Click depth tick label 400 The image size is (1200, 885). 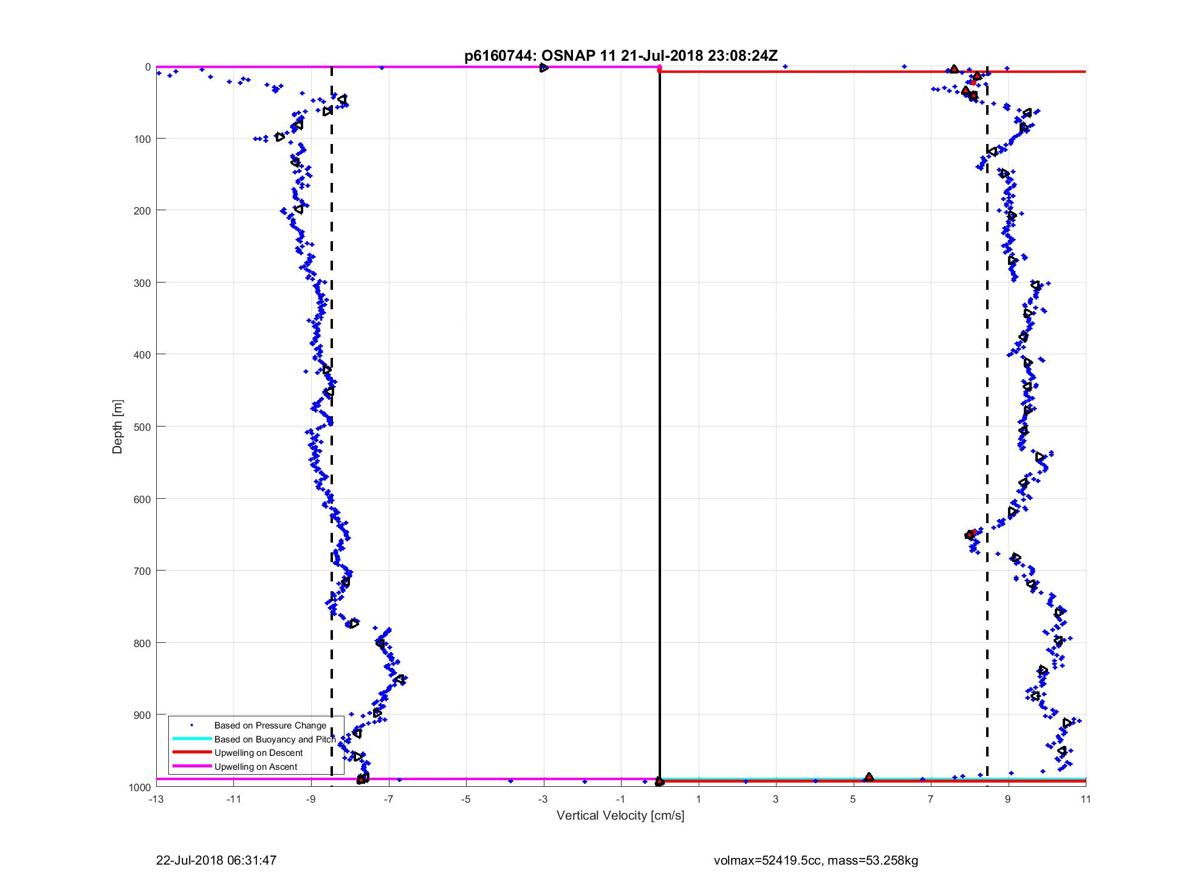point(142,355)
